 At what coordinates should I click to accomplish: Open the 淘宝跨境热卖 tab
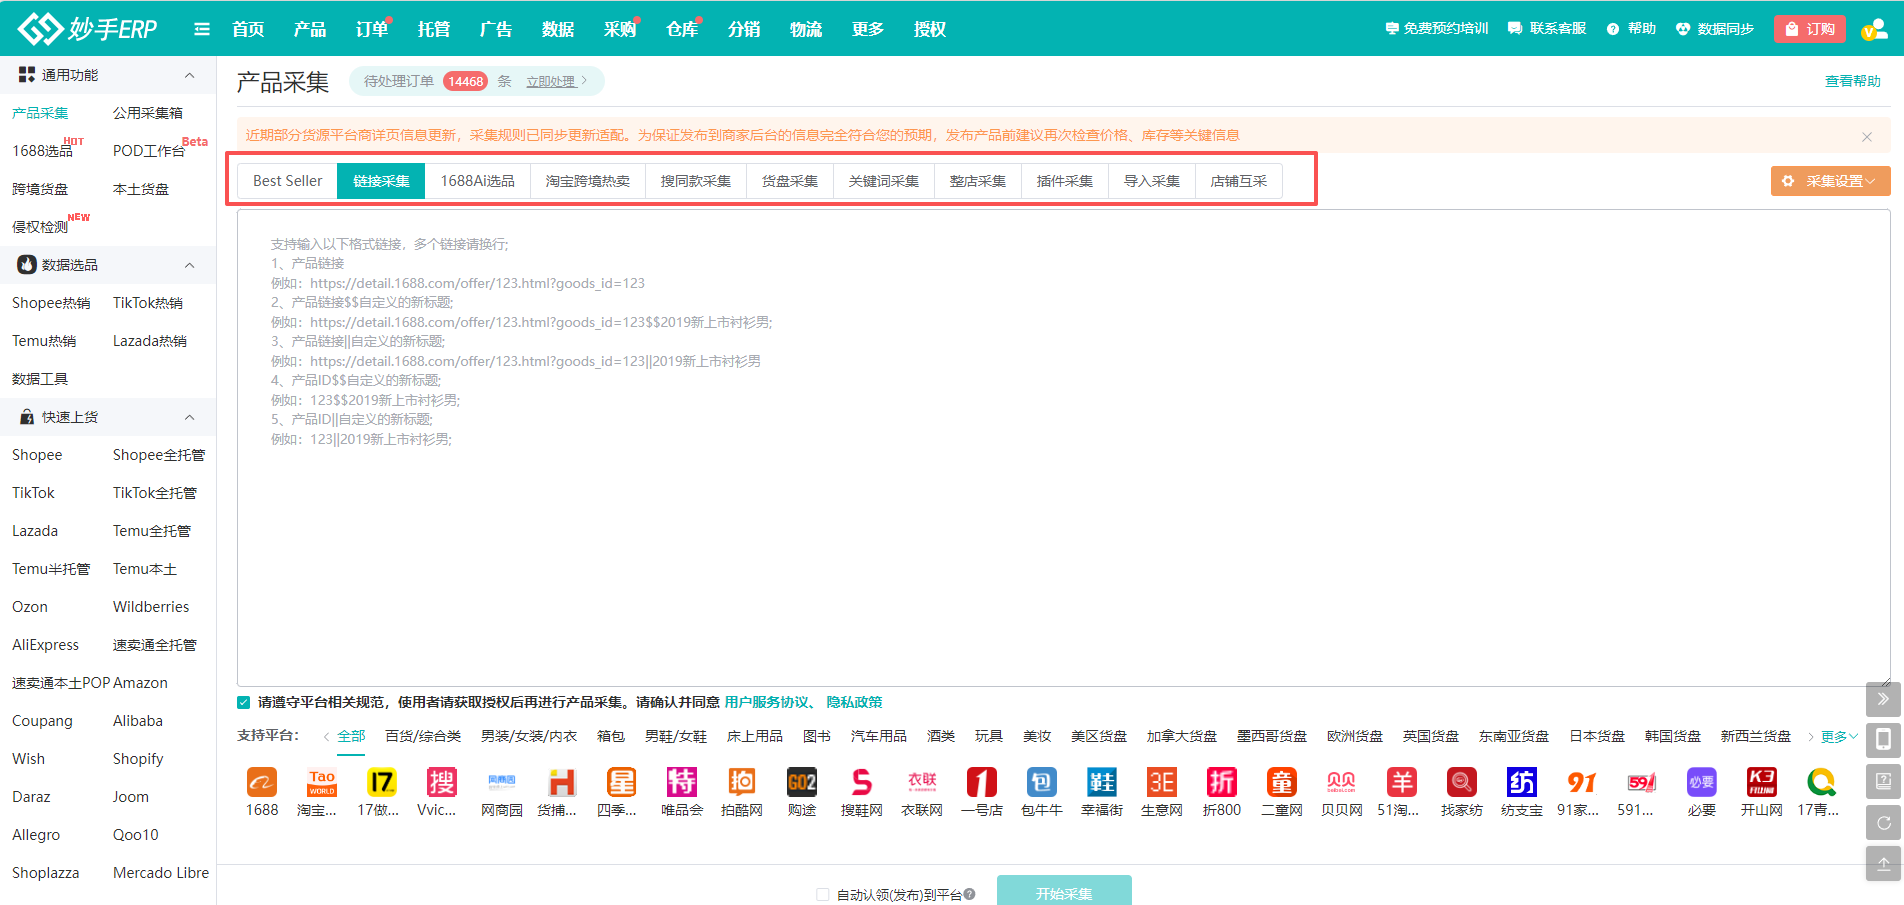click(588, 181)
